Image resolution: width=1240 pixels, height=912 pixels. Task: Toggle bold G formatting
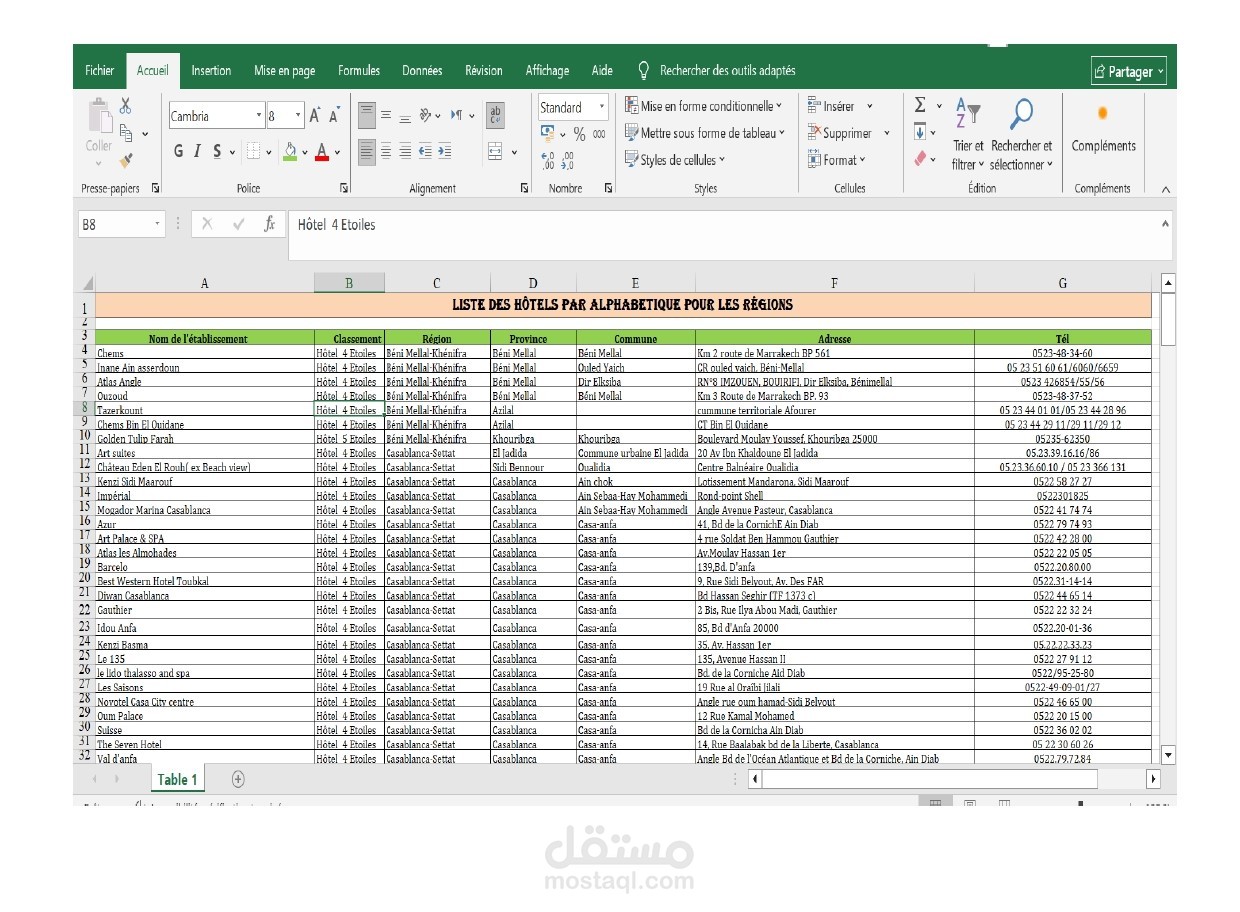coord(179,151)
